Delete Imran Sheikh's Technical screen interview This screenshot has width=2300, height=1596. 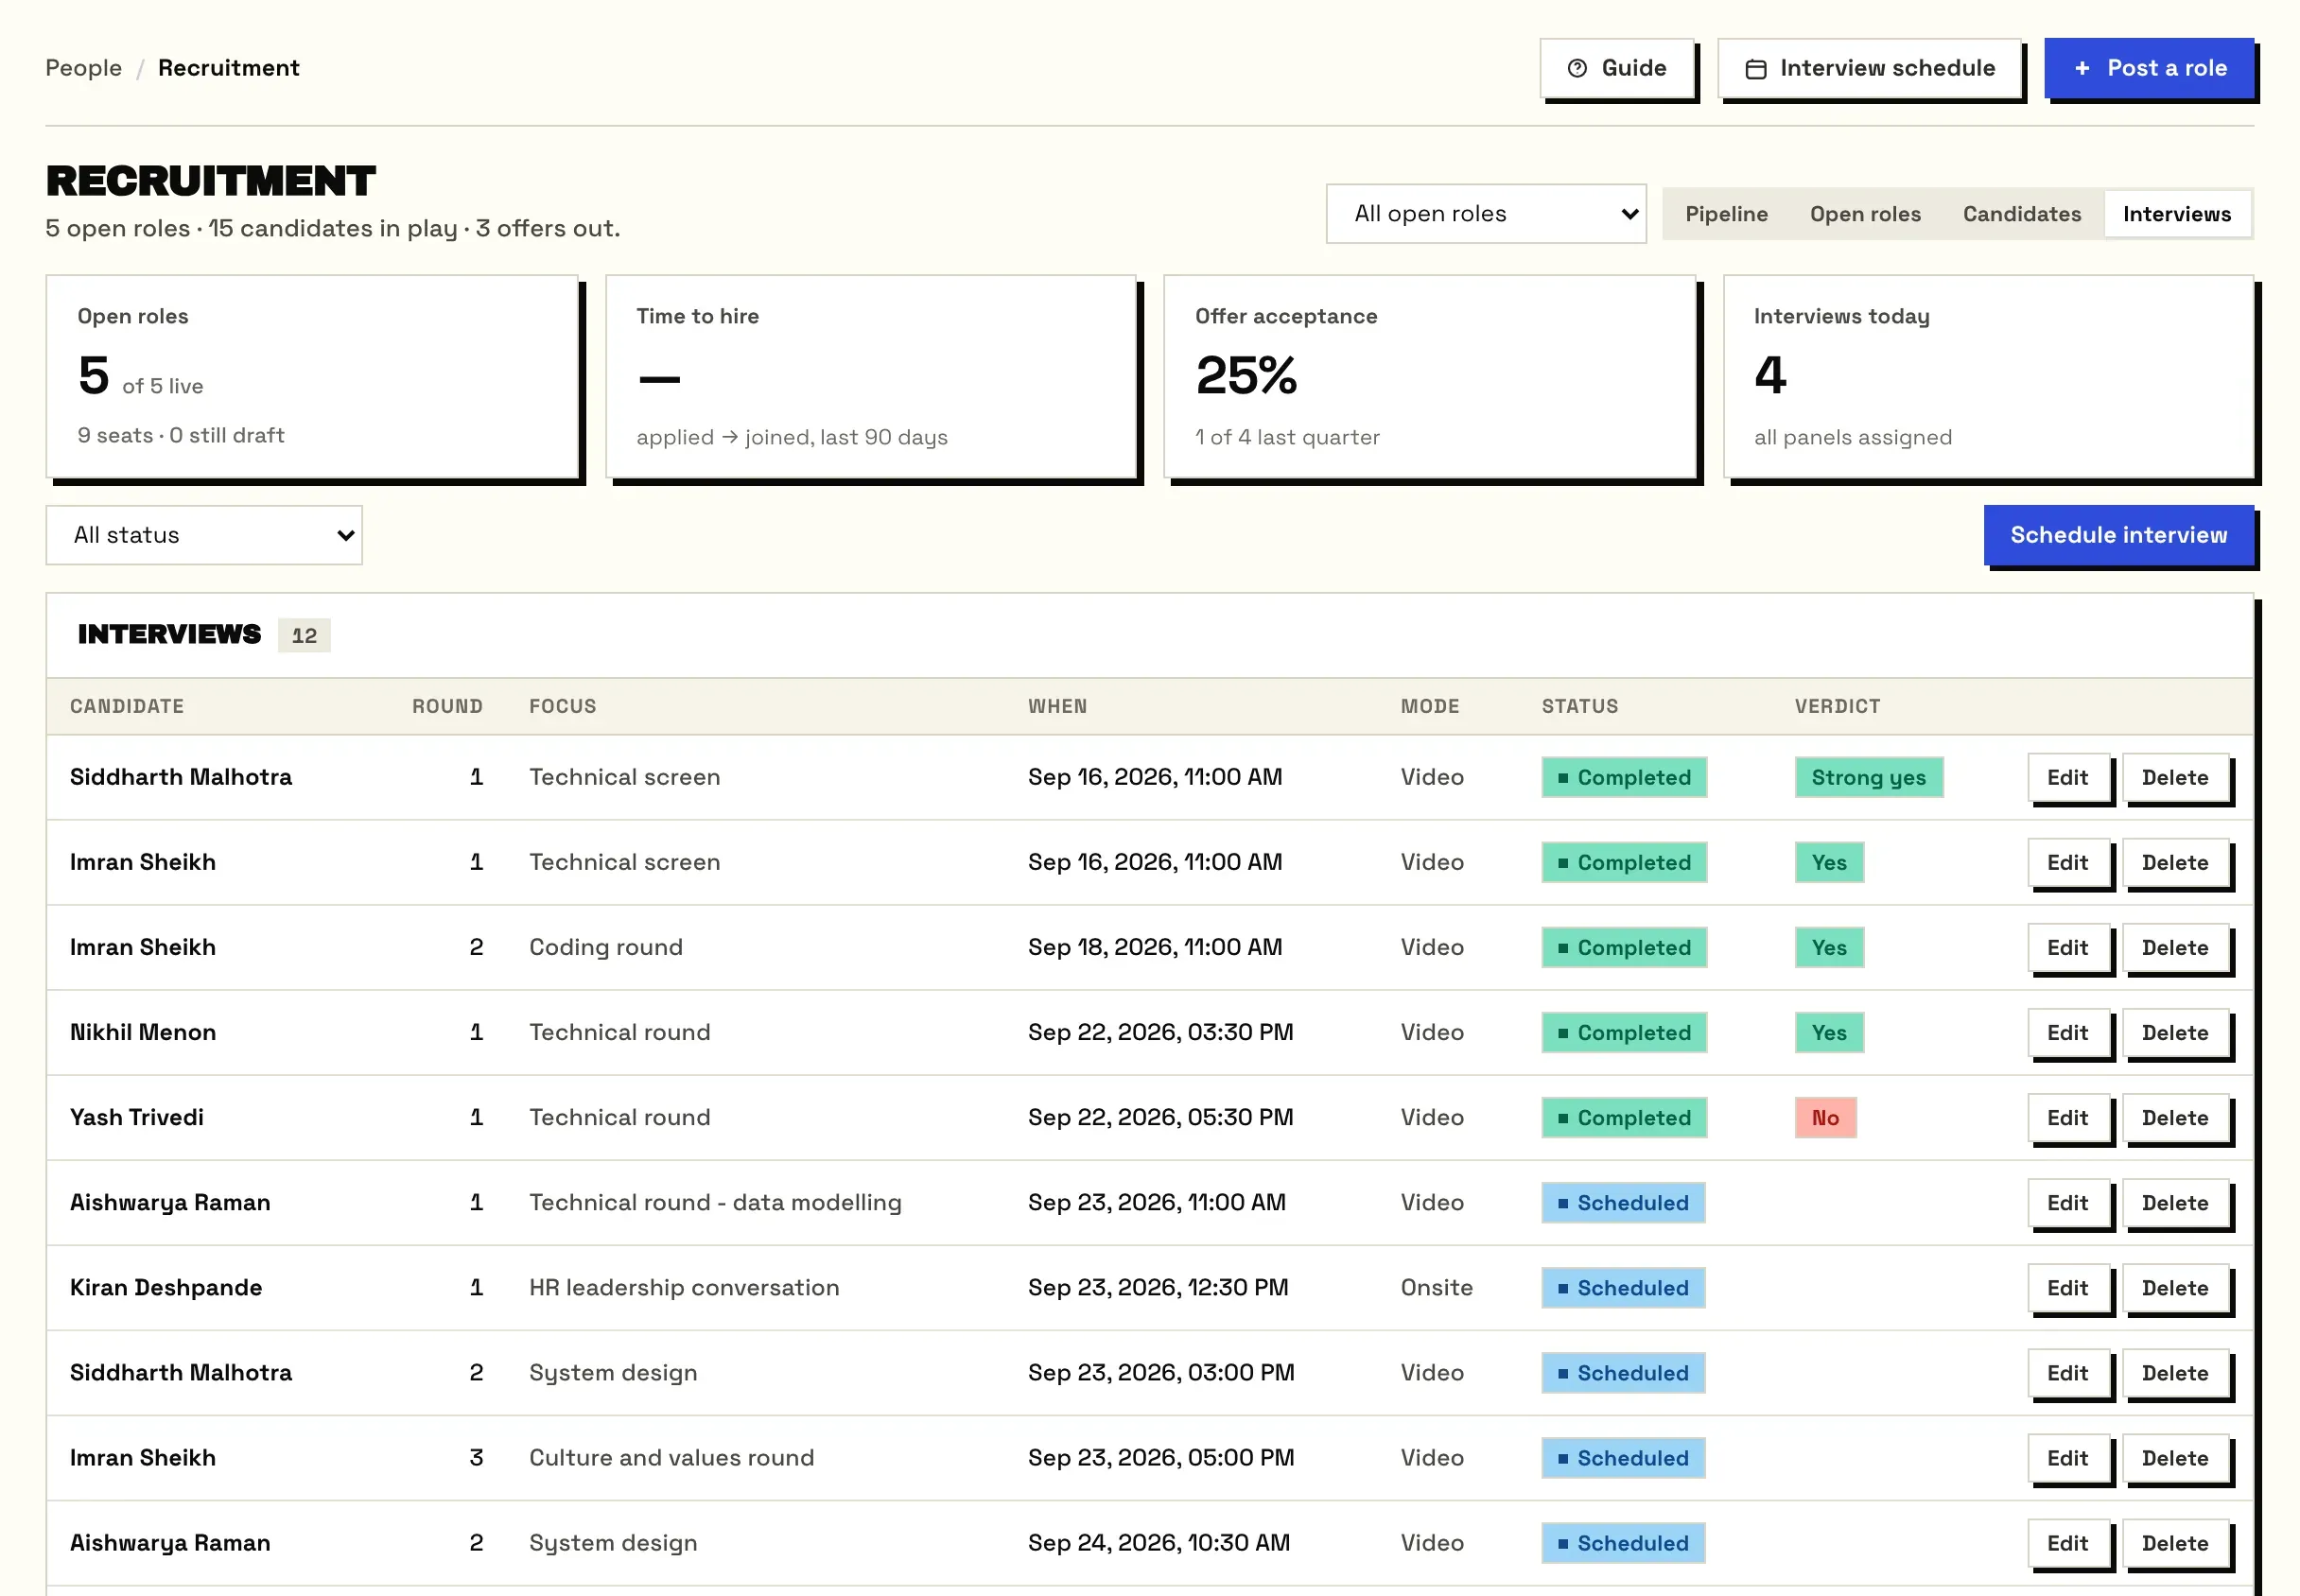point(2174,862)
